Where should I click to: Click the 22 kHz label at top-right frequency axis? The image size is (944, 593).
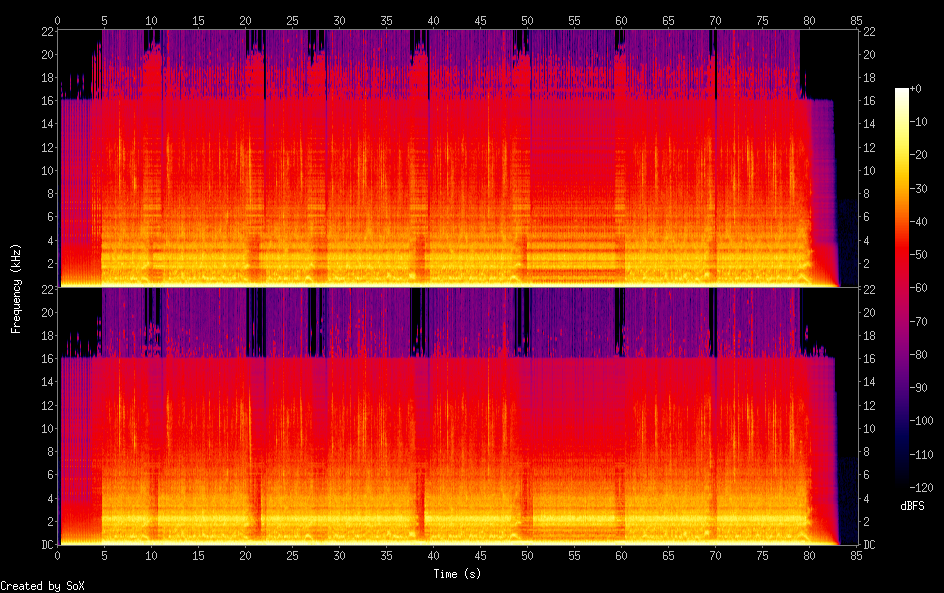(x=869, y=32)
